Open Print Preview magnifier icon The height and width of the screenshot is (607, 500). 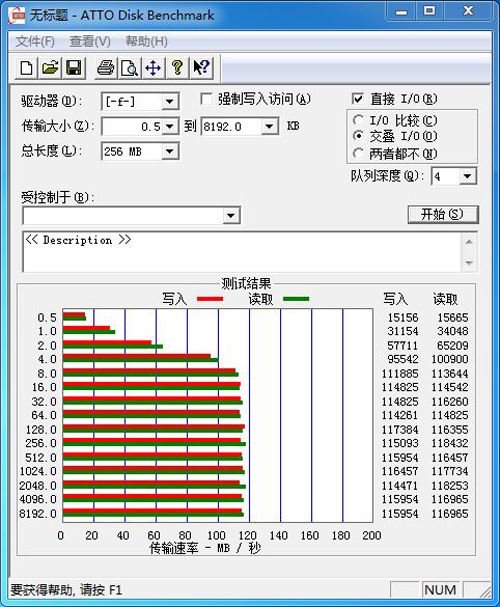click(x=129, y=68)
